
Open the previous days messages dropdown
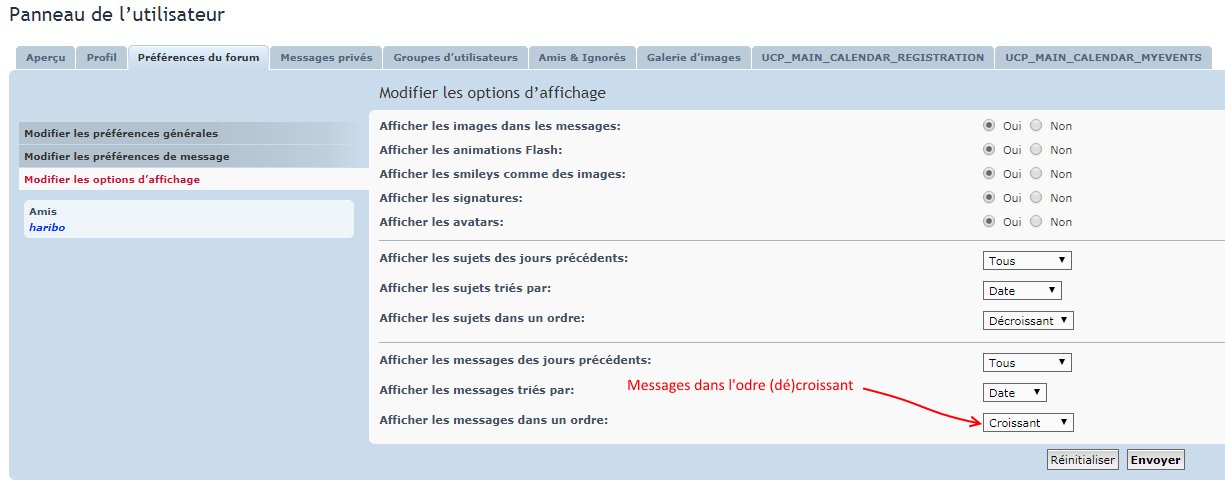[1027, 363]
